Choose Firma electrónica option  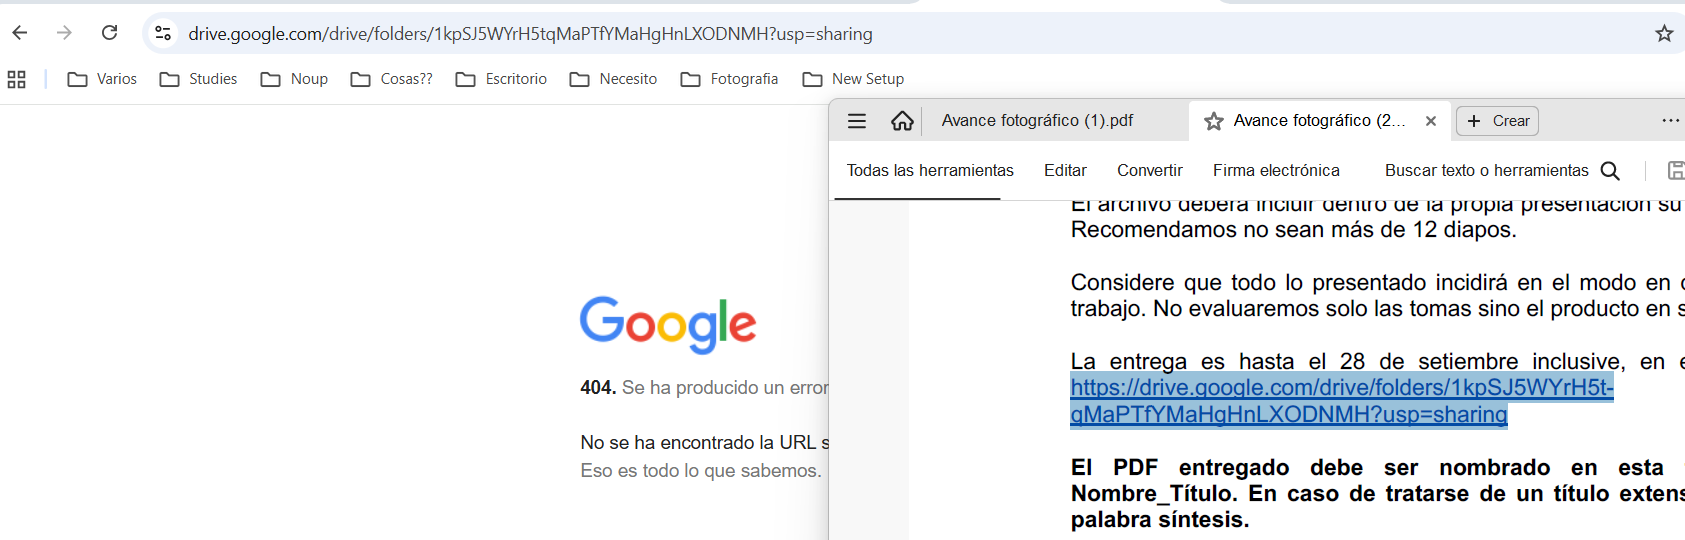click(1276, 171)
